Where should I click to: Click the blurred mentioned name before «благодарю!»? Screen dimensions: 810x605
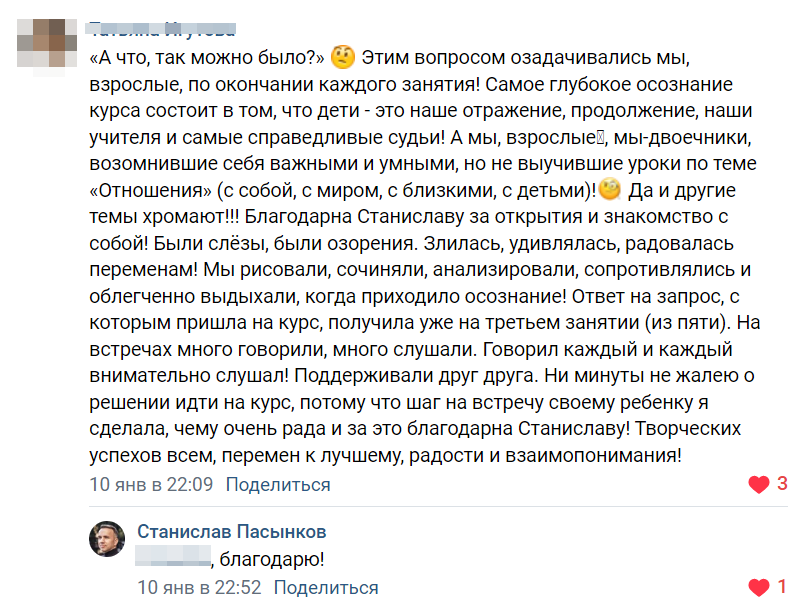pos(173,556)
